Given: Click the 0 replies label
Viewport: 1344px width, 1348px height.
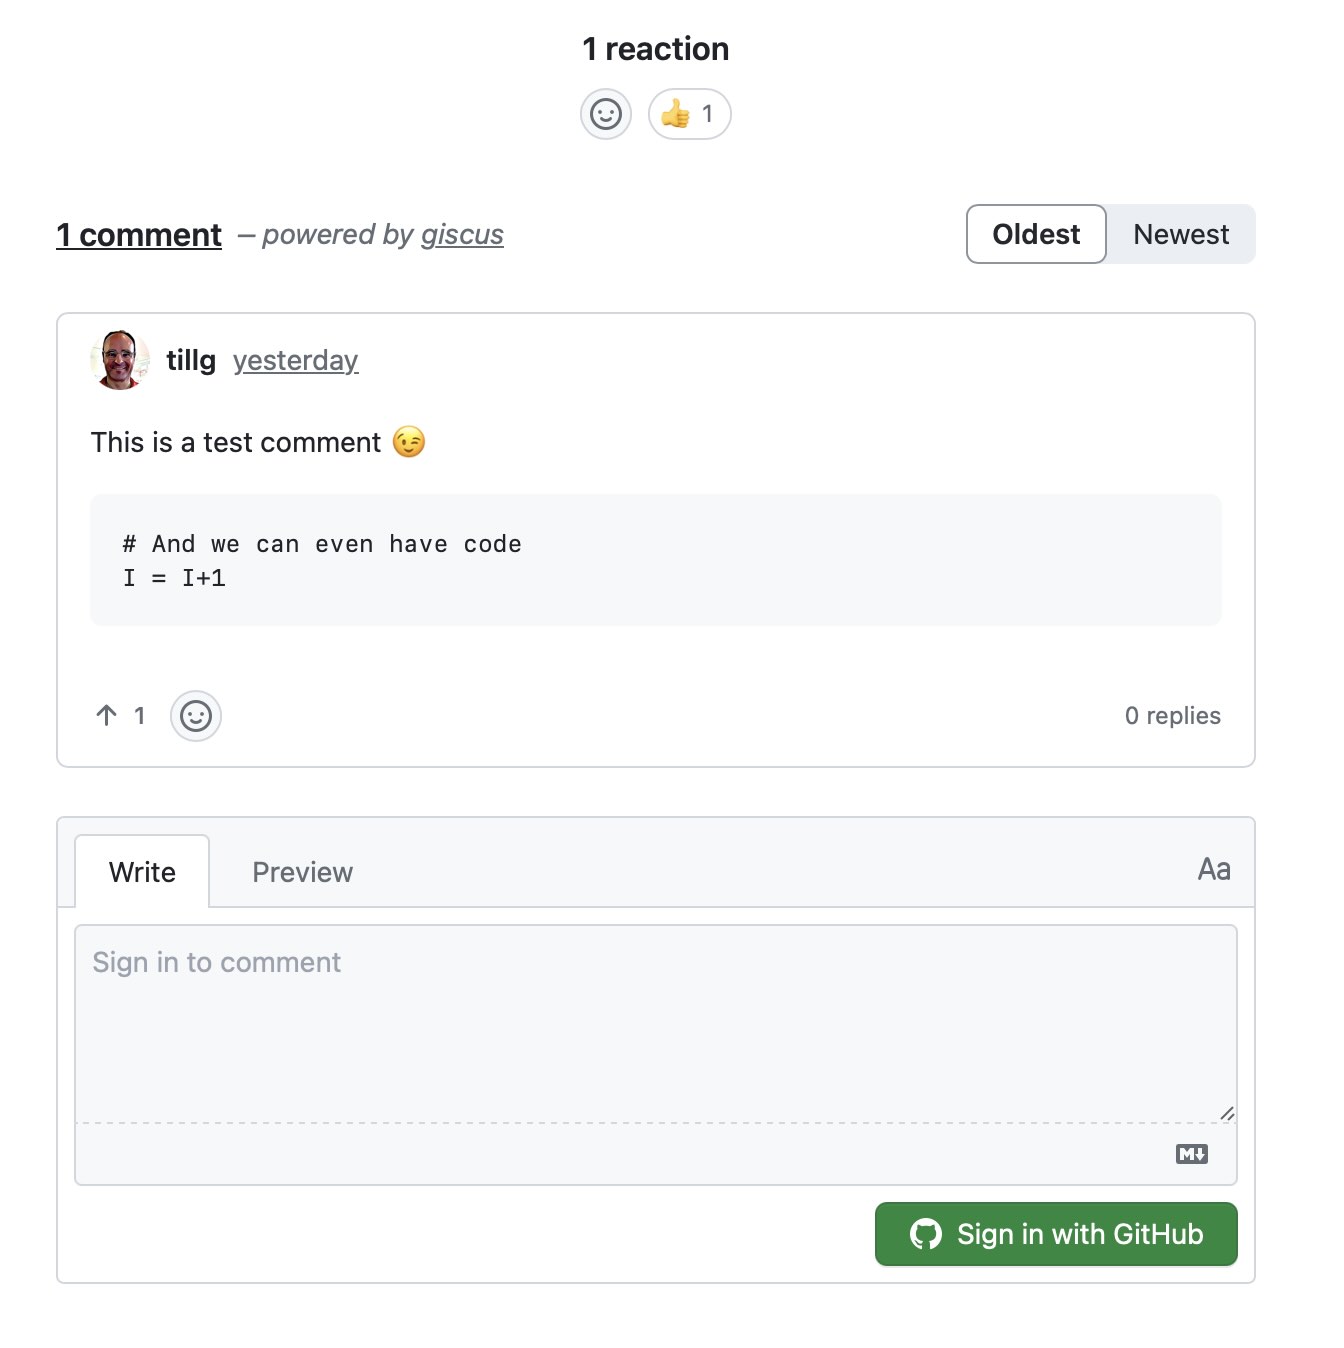Looking at the screenshot, I should (1172, 716).
